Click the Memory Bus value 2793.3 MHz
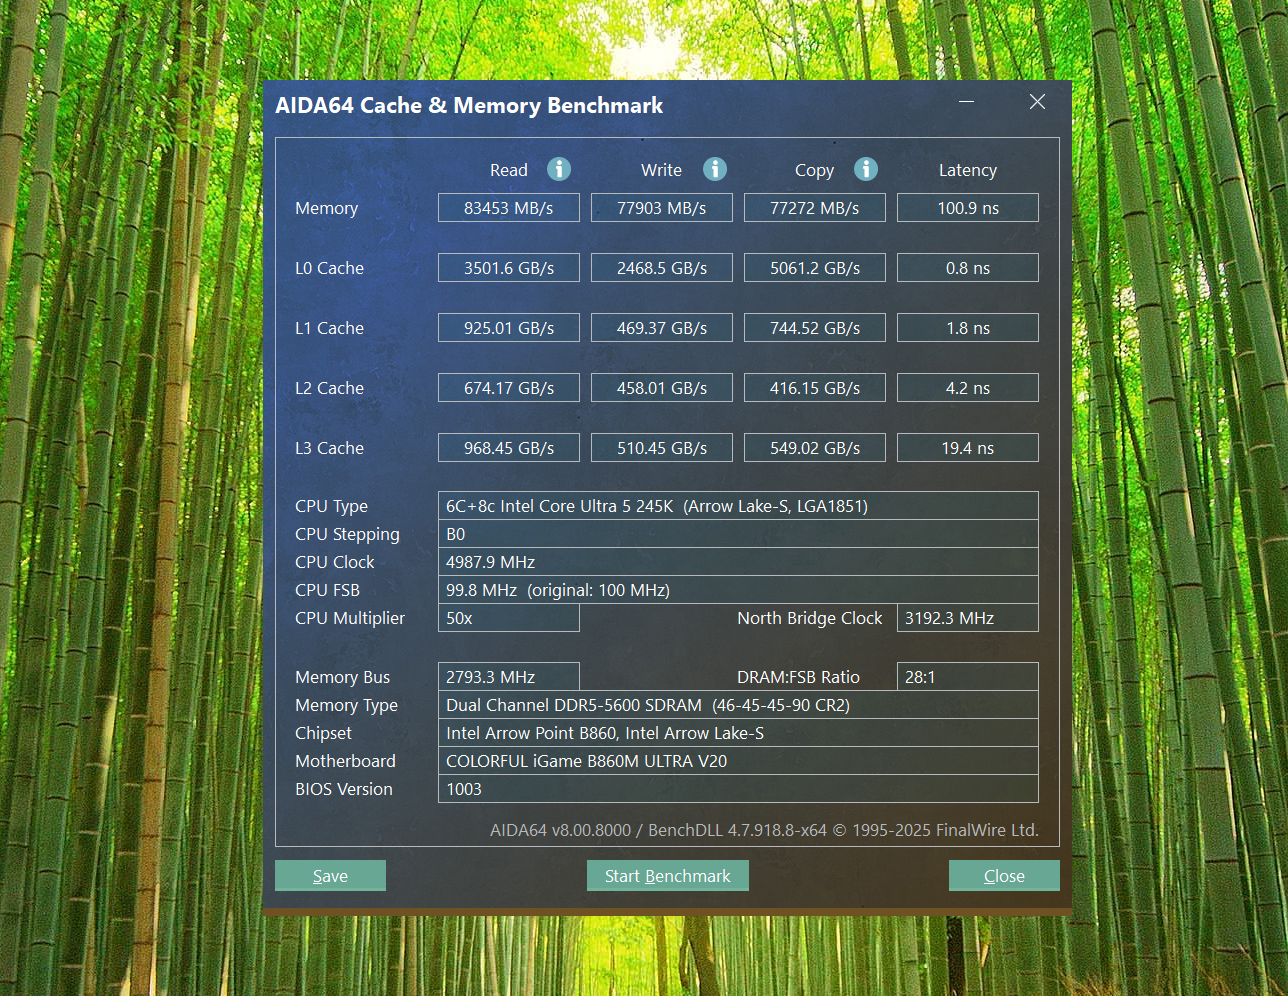This screenshot has width=1288, height=996. [509, 677]
